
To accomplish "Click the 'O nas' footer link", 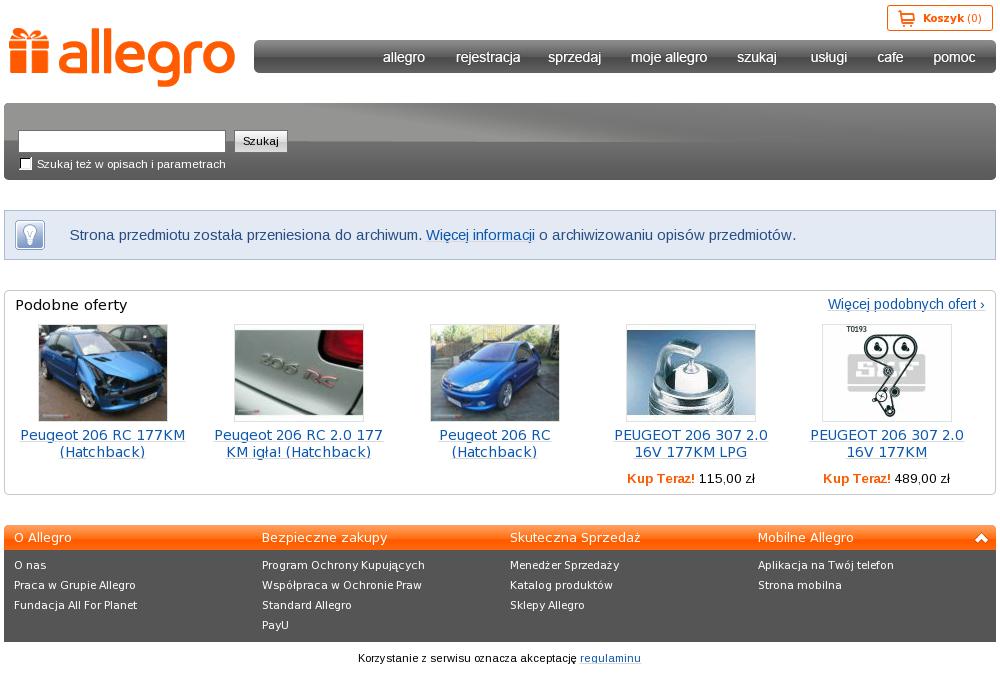I will (30, 565).
